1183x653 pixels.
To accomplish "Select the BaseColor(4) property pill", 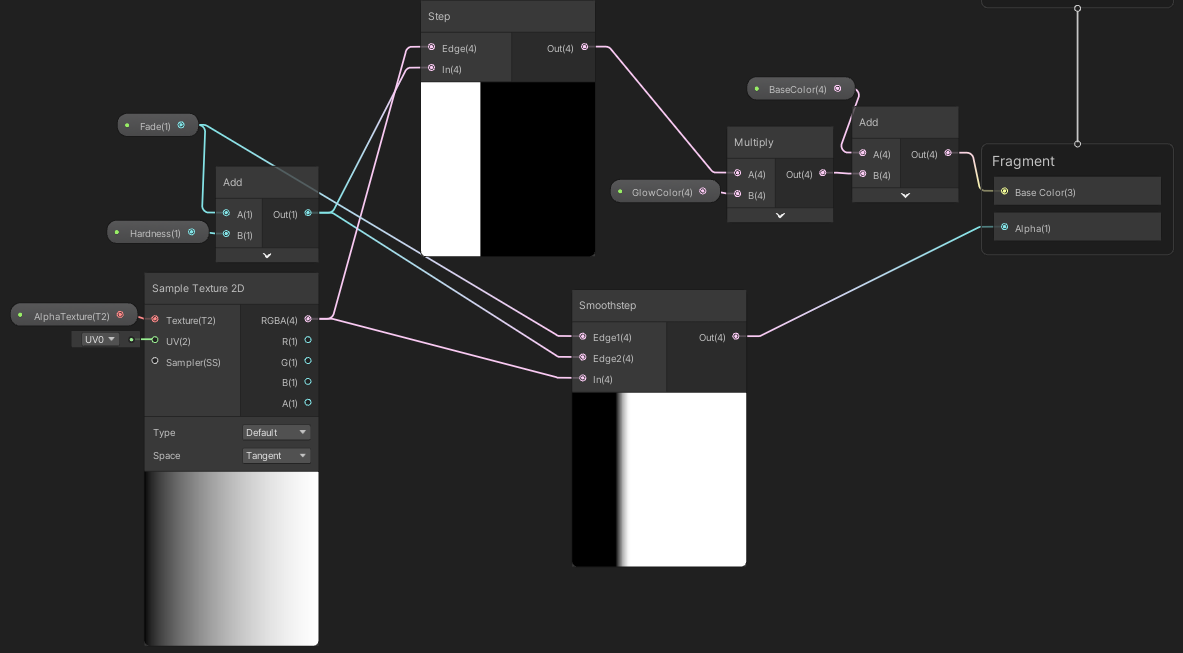I will click(800, 88).
